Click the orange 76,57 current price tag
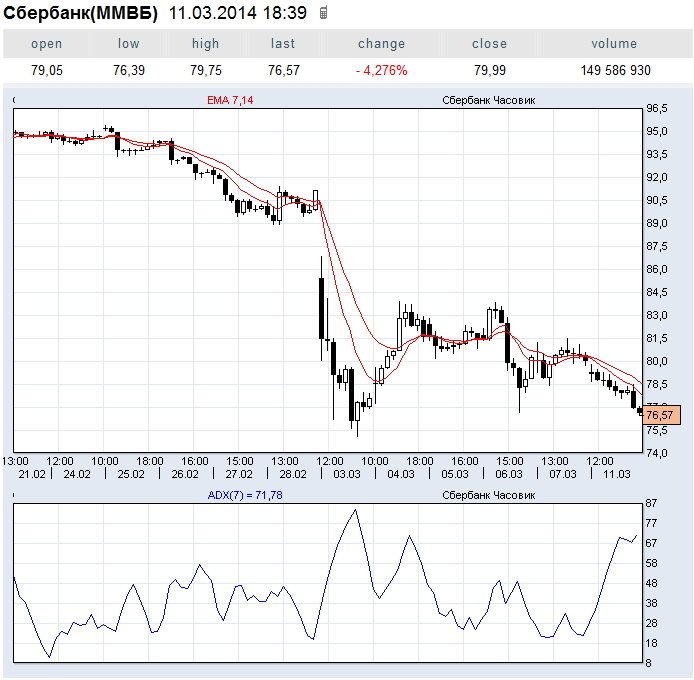 point(662,415)
